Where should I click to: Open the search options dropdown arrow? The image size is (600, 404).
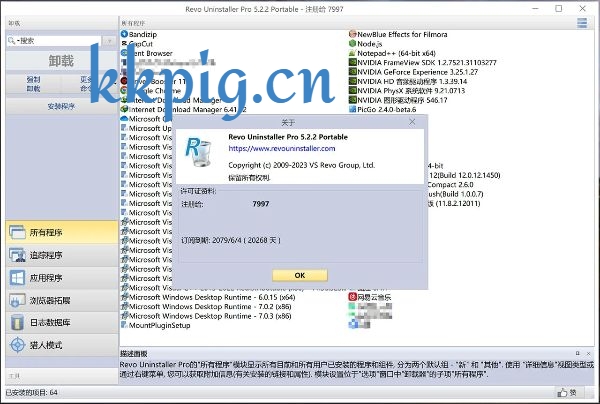109,41
